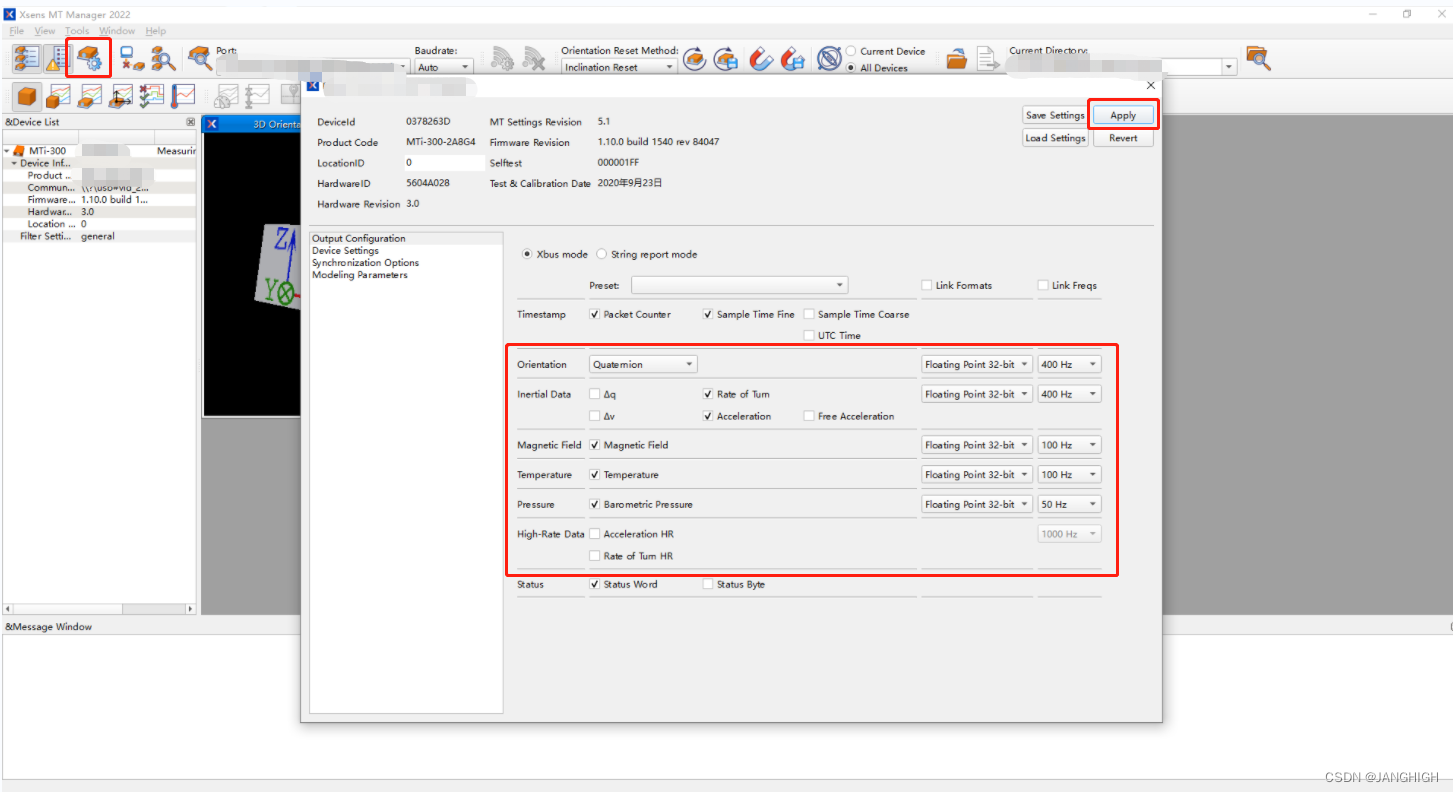Select Synchronization Options in the settings list
This screenshot has height=792, width=1453.
point(365,263)
